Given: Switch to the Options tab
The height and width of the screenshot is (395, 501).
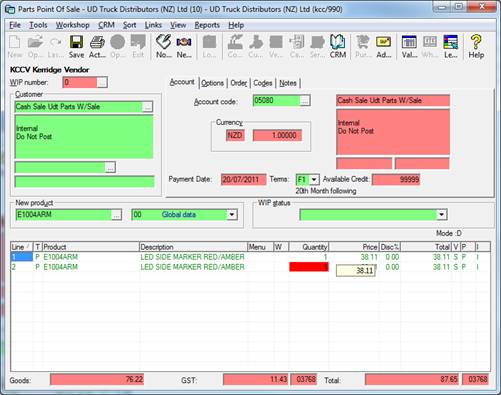Looking at the screenshot, I should (x=212, y=83).
